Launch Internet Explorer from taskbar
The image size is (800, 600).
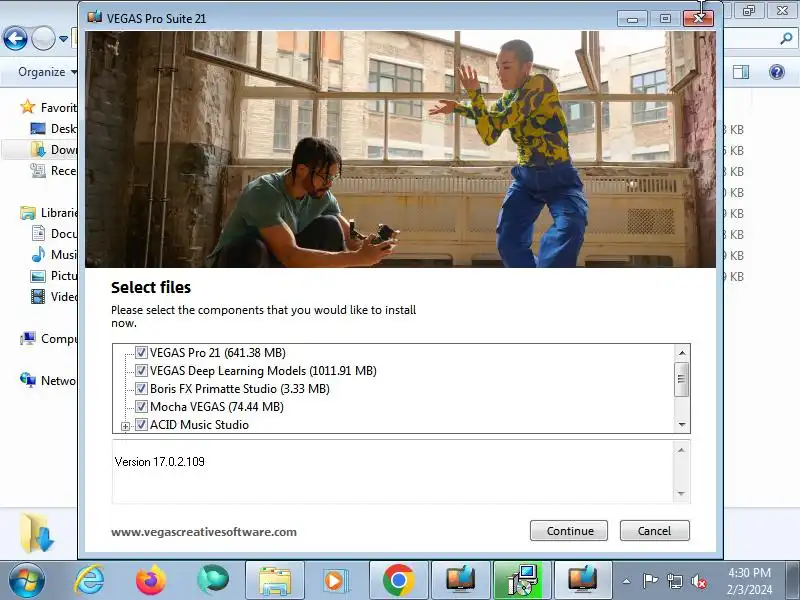tap(89, 581)
